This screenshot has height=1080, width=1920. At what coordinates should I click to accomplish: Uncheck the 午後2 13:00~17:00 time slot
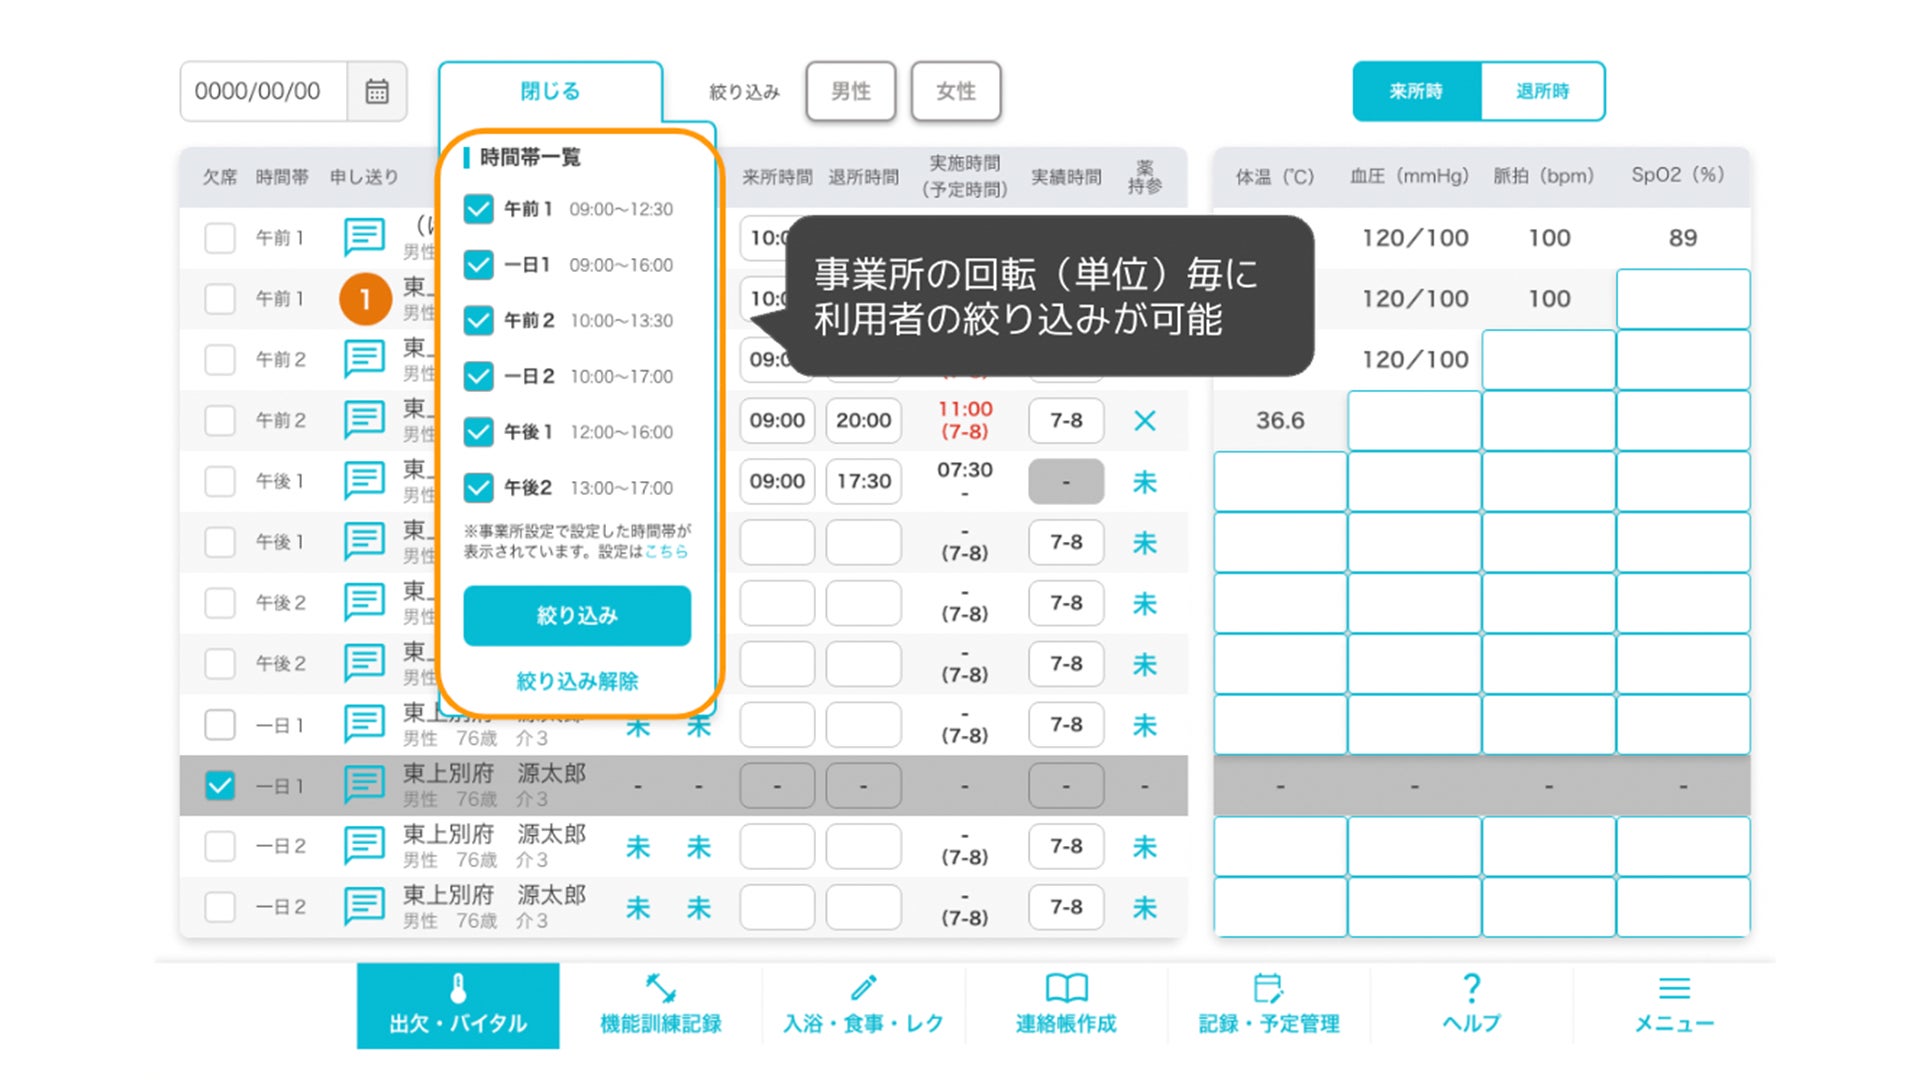[479, 488]
